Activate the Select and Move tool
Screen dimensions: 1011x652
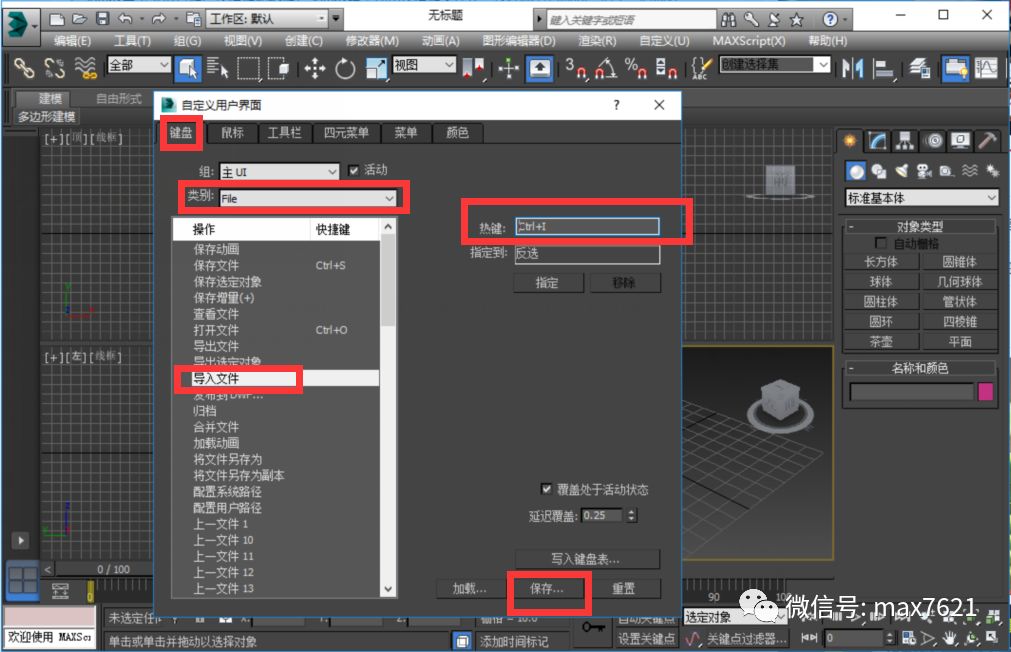tap(315, 68)
